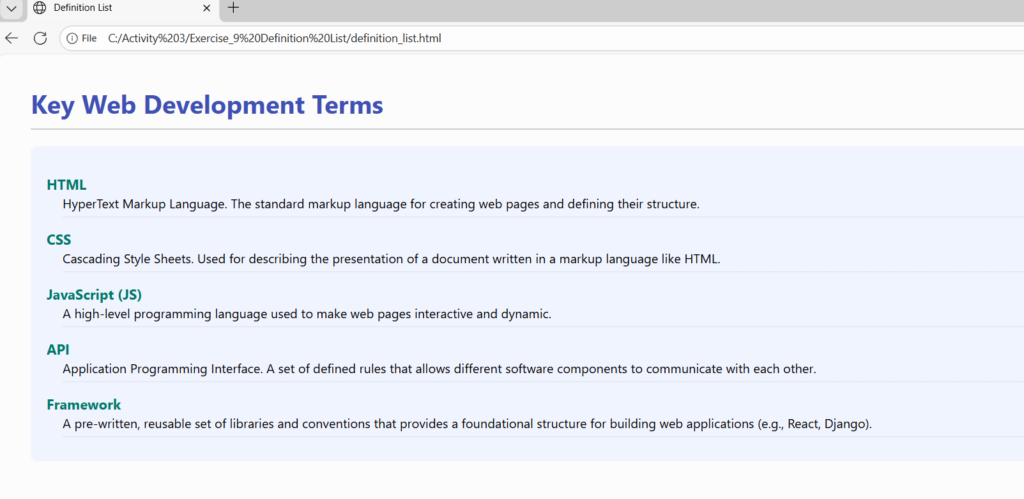Click the back navigation arrow
Screen dimensions: 1024x499
[12, 38]
